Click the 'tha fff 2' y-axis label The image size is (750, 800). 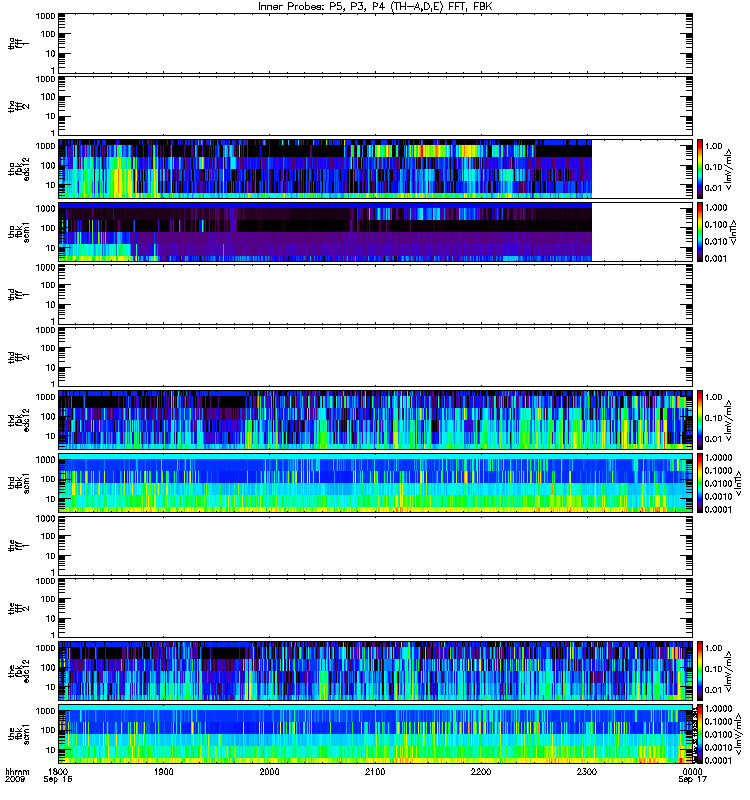pyautogui.click(x=18, y=106)
